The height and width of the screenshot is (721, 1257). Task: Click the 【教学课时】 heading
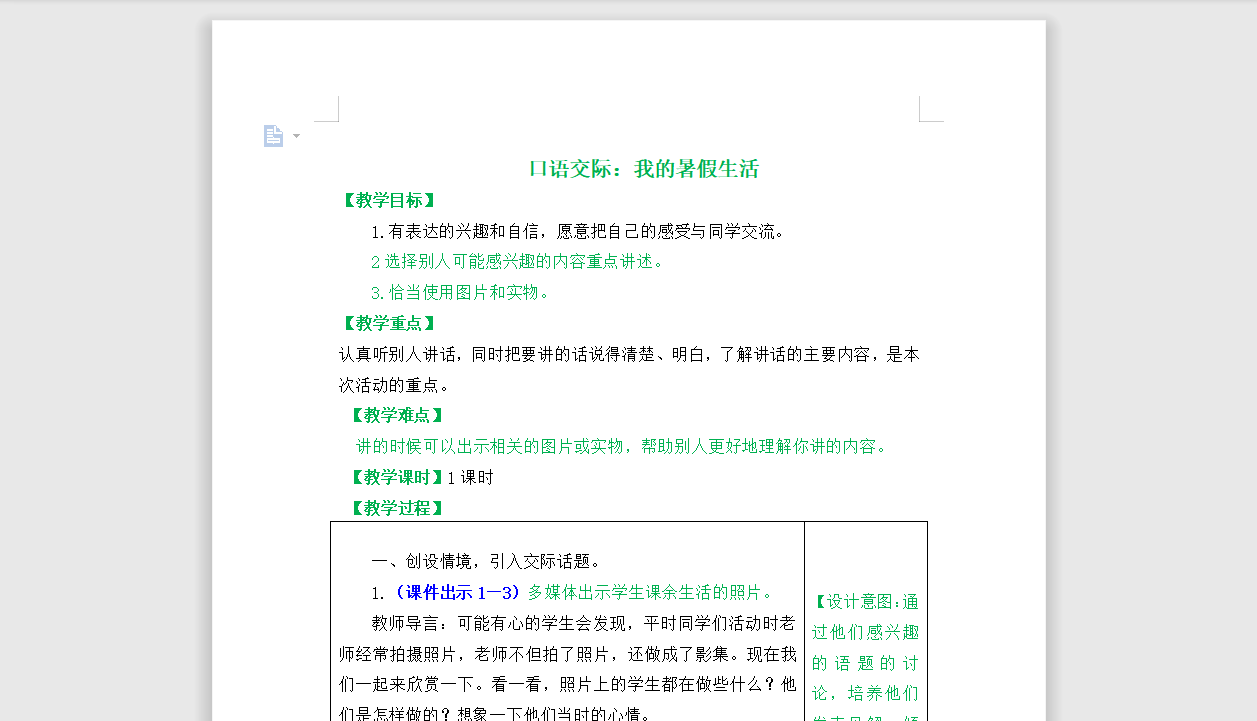397,477
